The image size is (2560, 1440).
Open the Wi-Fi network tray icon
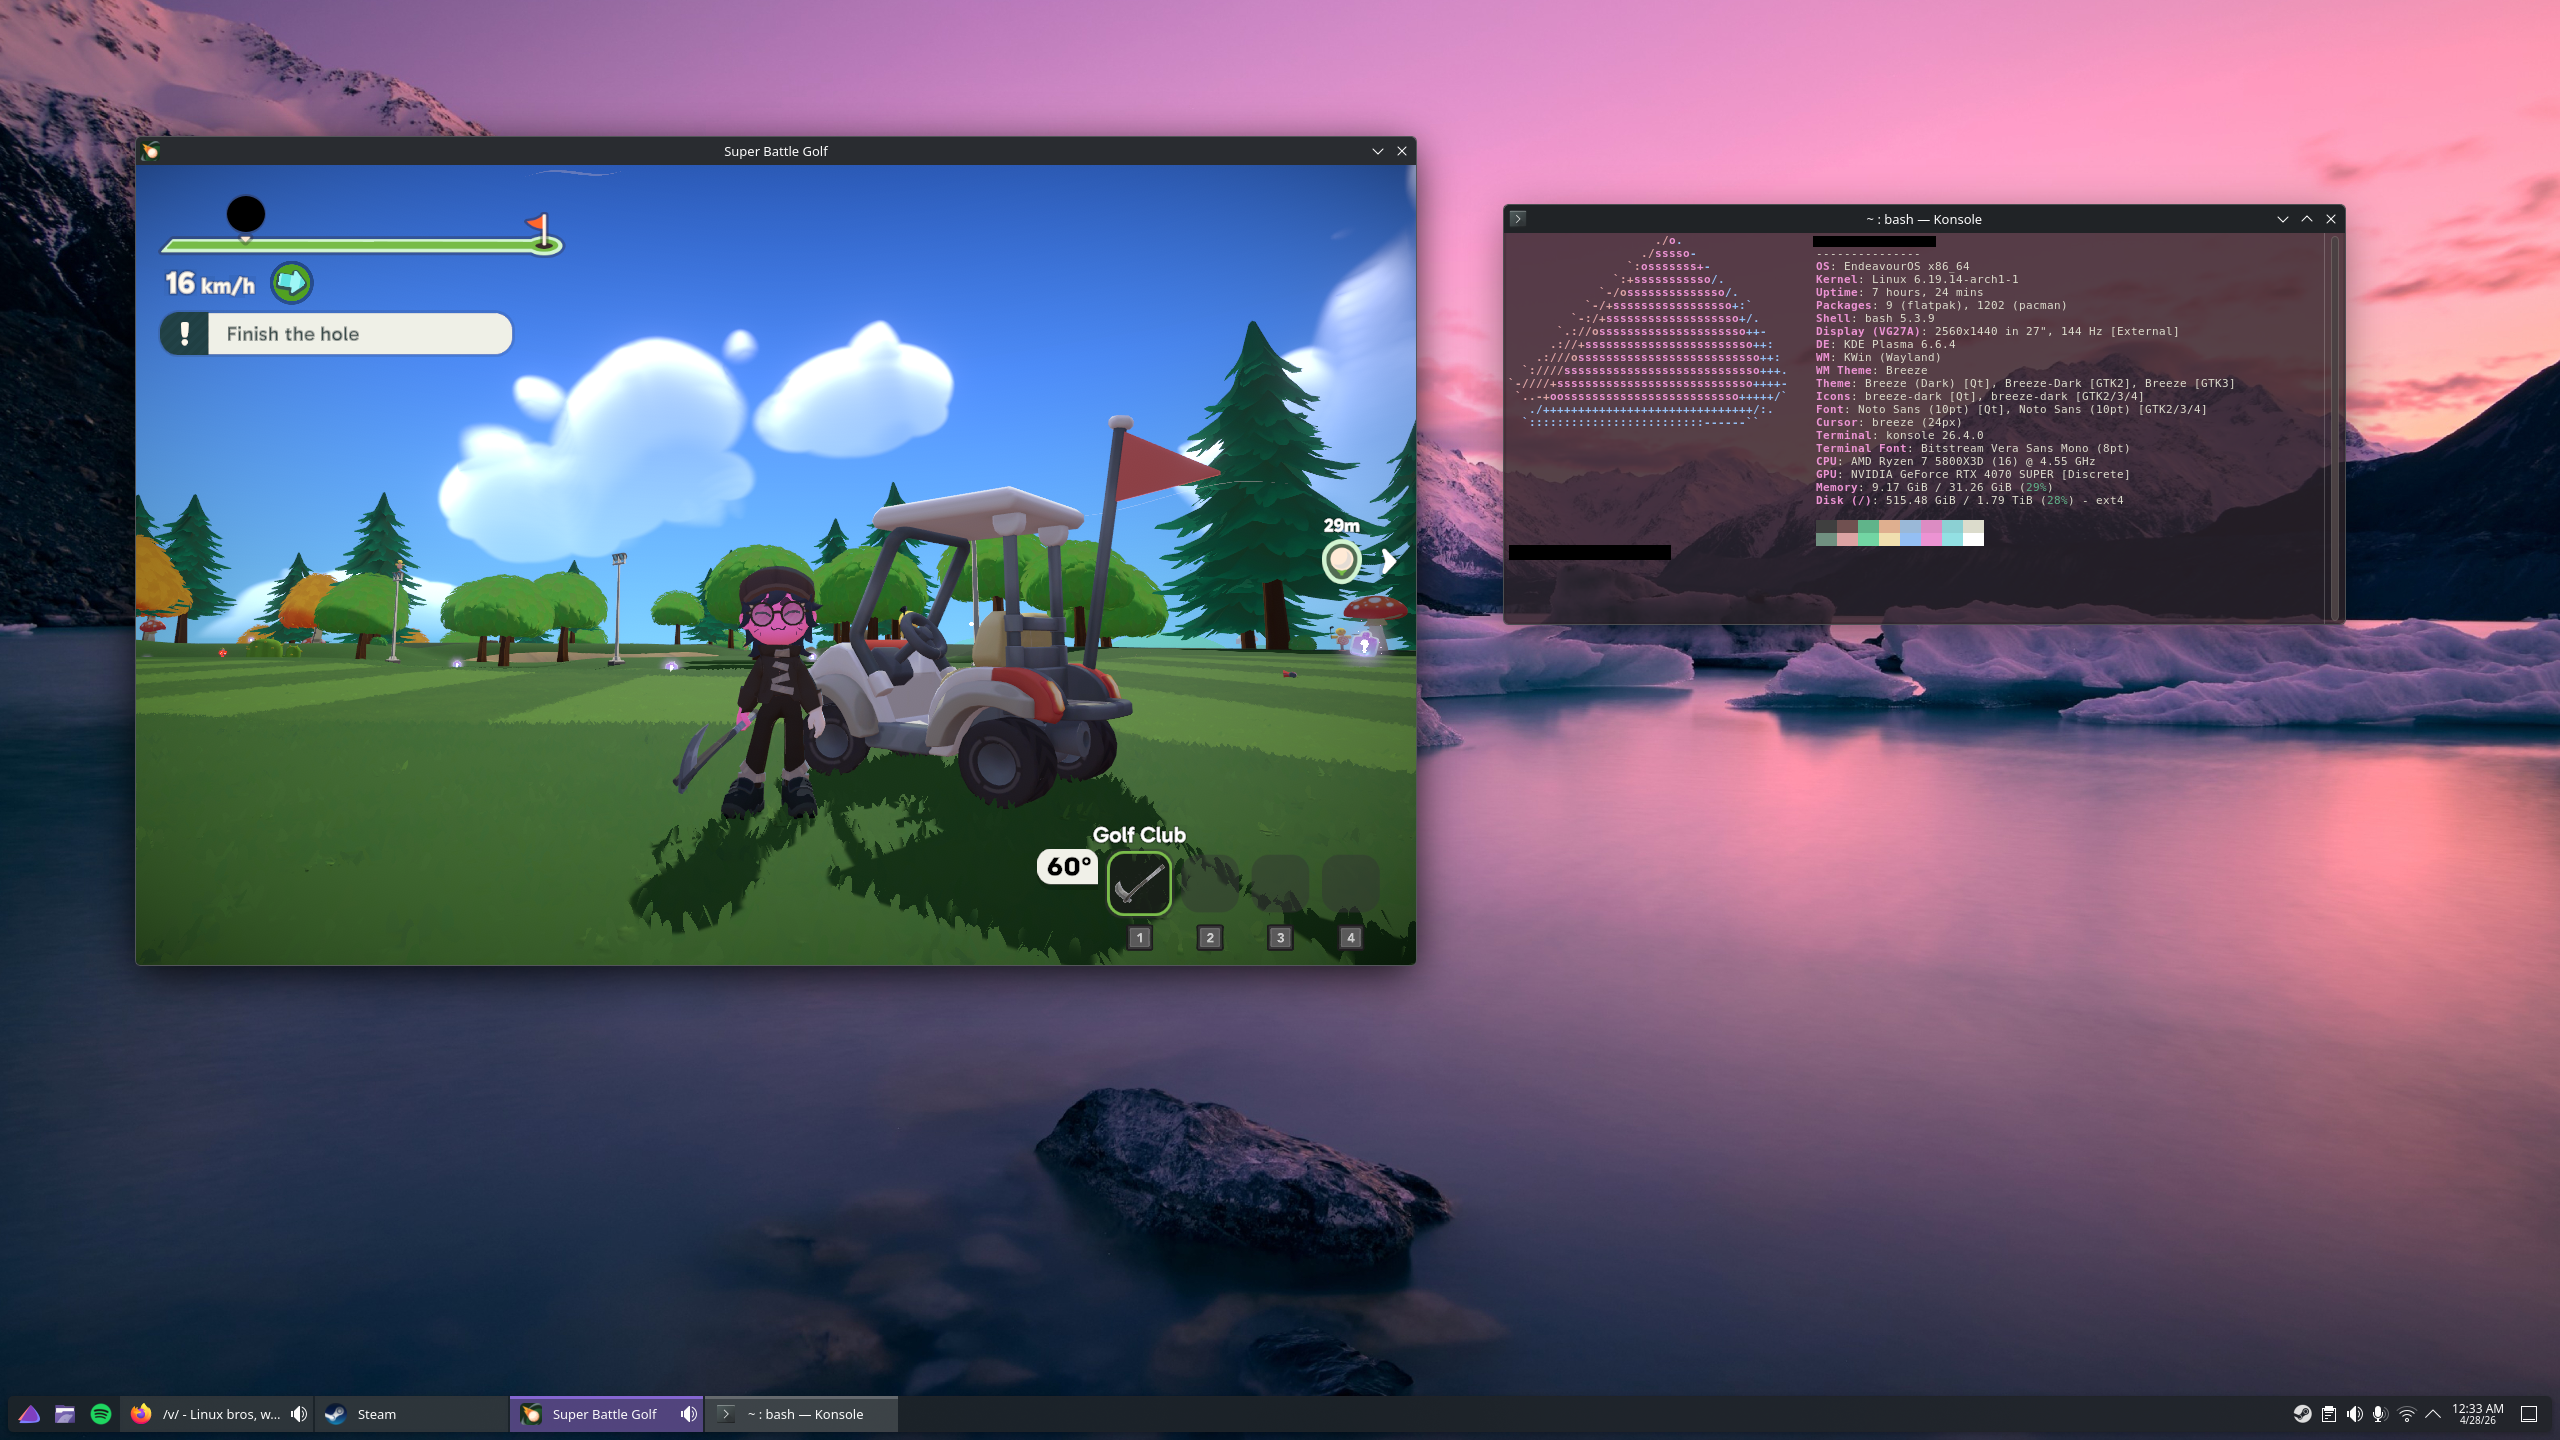pos(2407,1414)
